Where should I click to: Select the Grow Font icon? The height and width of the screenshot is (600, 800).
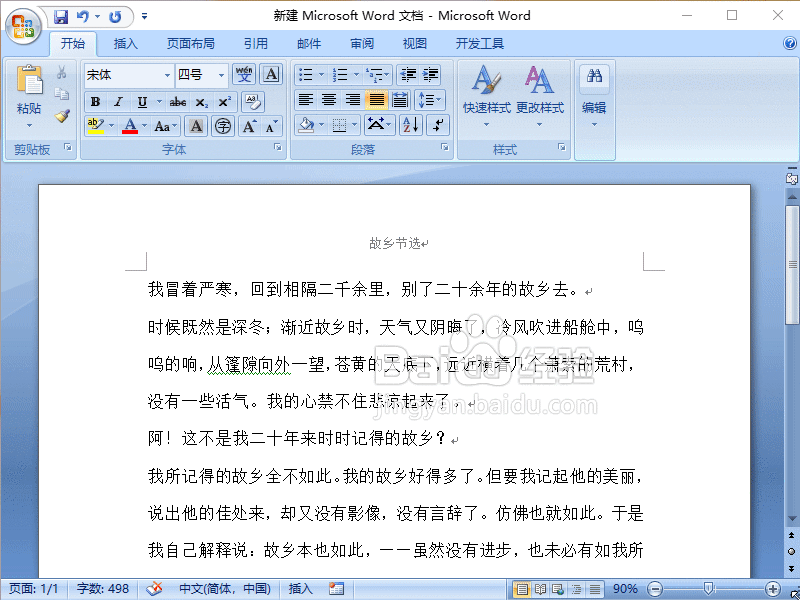[x=250, y=125]
